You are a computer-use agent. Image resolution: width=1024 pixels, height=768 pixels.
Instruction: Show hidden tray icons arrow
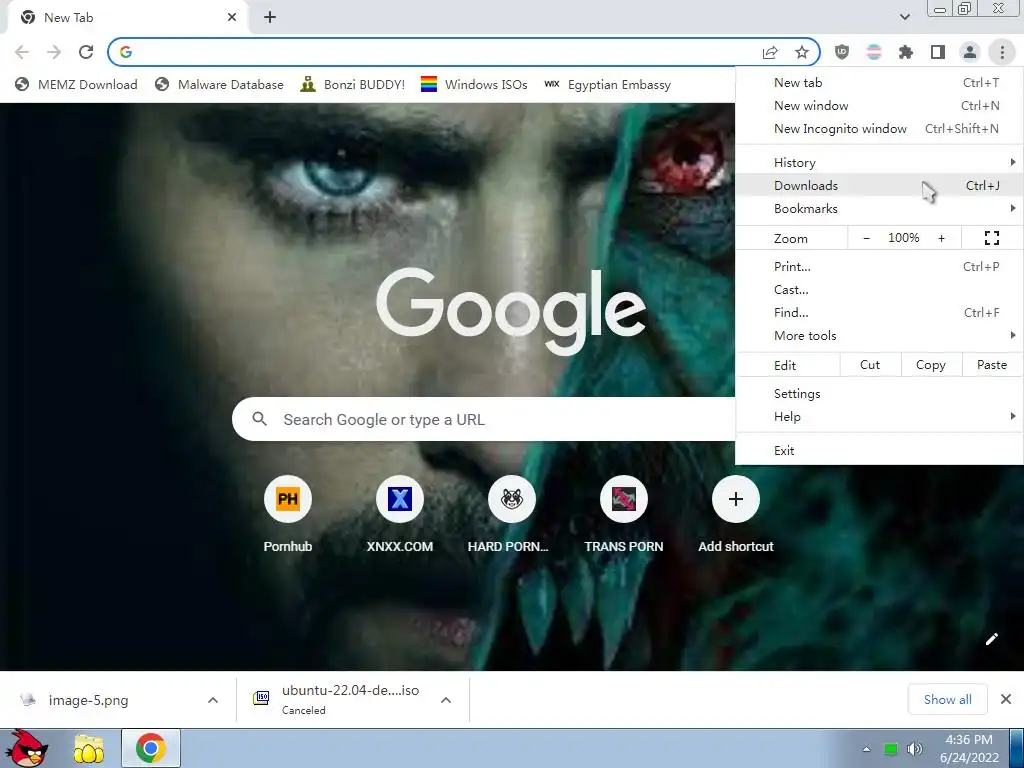click(866, 749)
